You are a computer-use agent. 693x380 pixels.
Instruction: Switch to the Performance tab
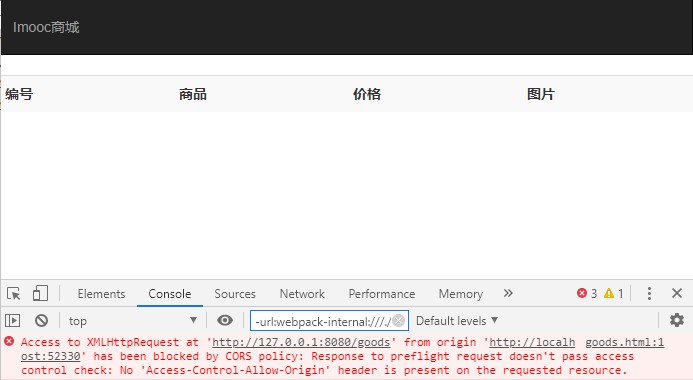pos(381,294)
